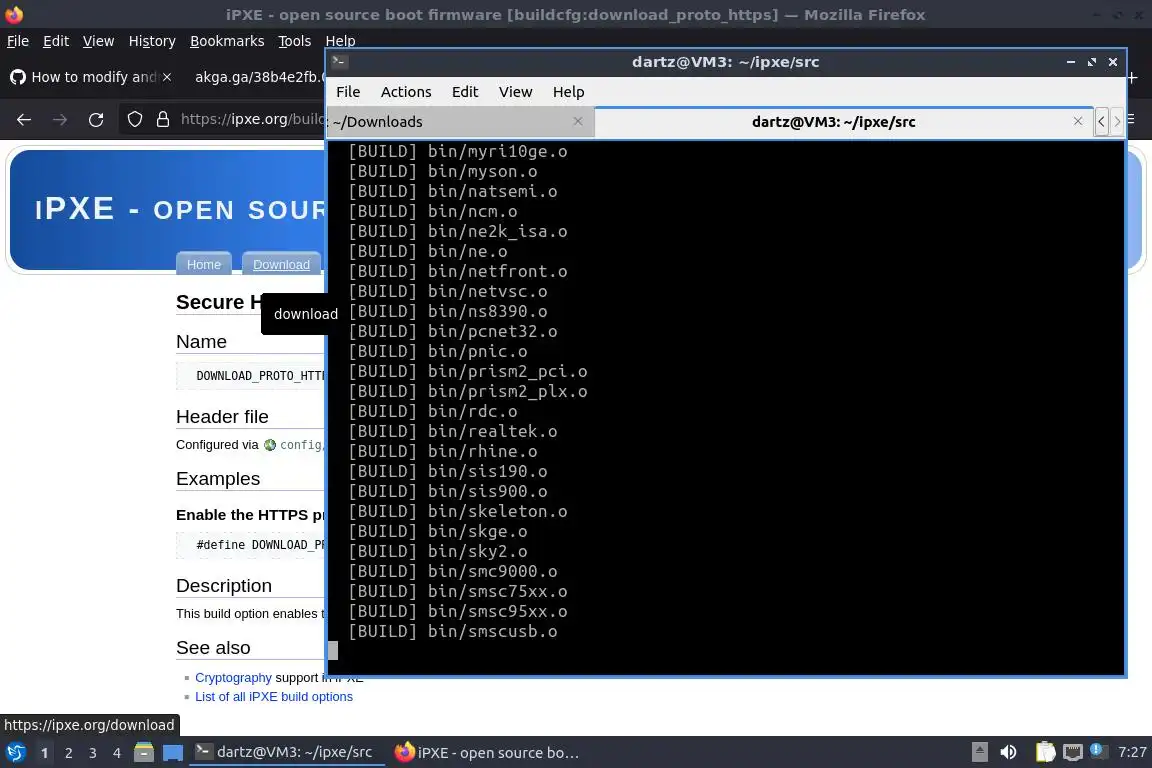The width and height of the screenshot is (1152, 768).
Task: Click the clipboard manager tray icon
Action: 1045,752
